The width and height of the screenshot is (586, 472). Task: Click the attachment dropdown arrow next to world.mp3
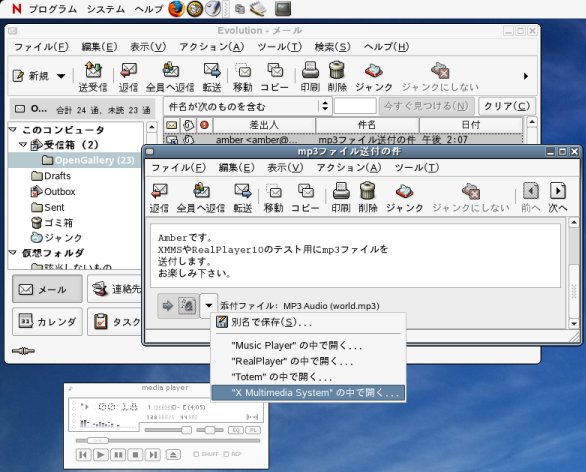pos(209,305)
